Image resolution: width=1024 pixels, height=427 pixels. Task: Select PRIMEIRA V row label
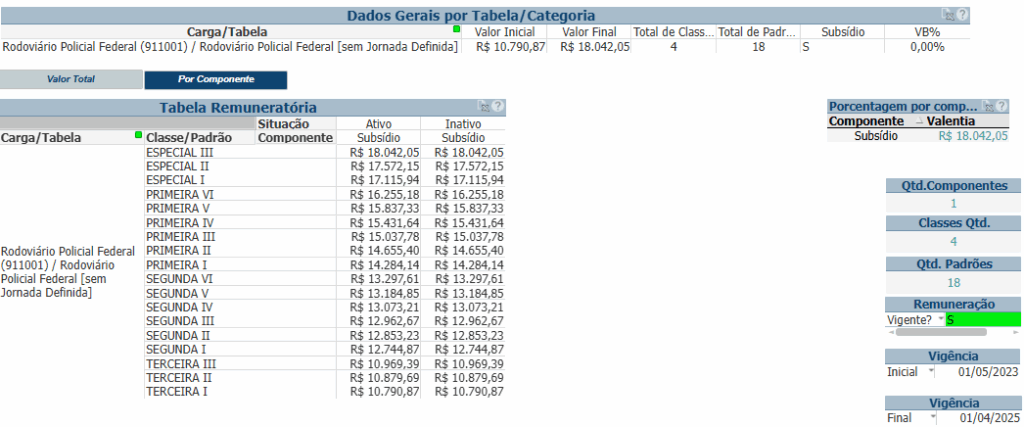pos(178,208)
